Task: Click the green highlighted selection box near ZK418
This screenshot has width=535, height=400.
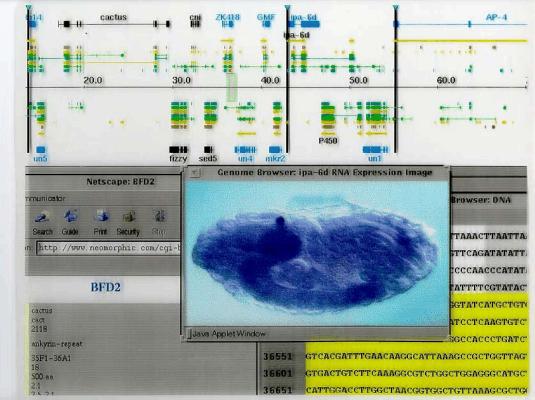Action: (232, 87)
